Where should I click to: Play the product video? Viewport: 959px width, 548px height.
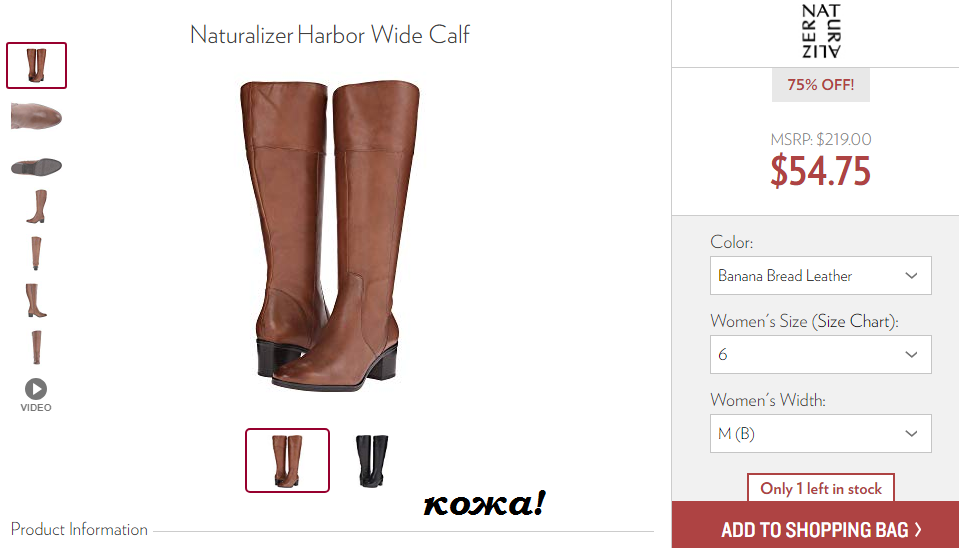coord(35,395)
